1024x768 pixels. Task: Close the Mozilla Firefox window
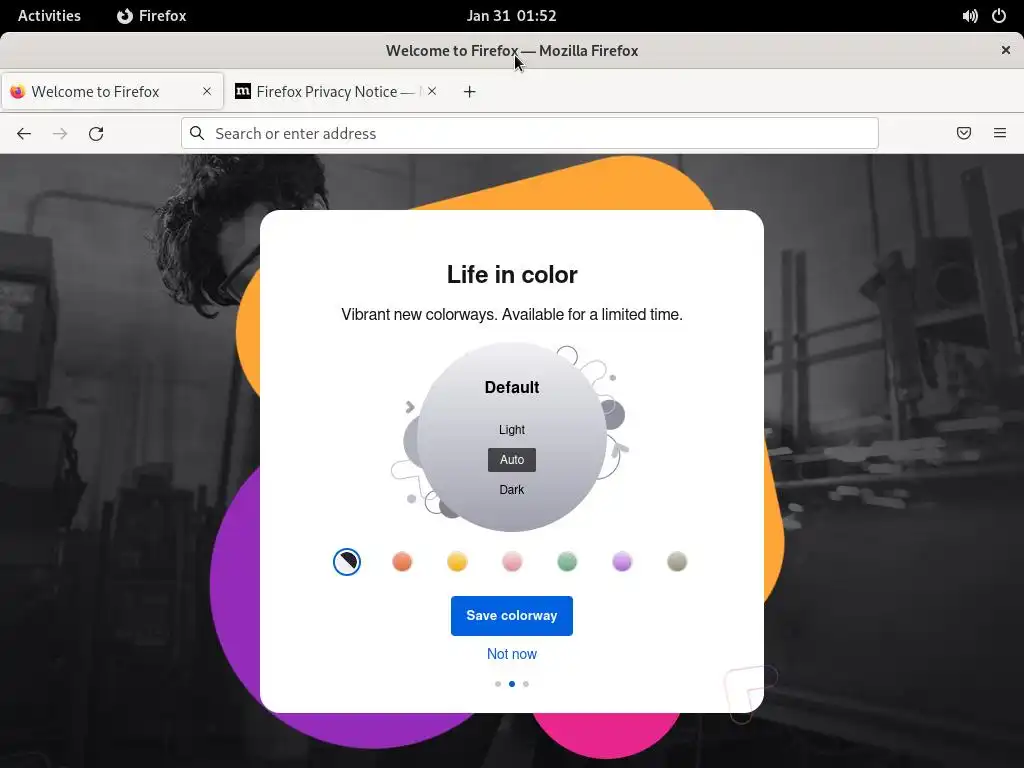1006,50
